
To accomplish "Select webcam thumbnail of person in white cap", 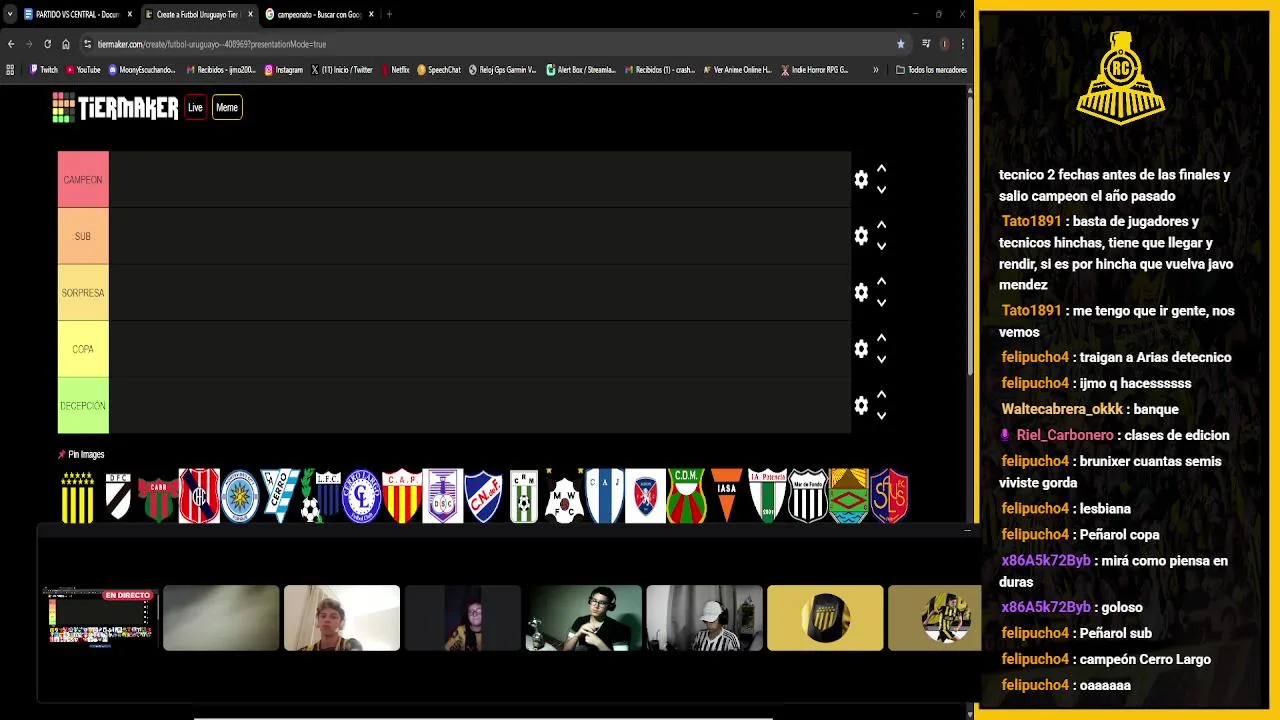I will (704, 618).
